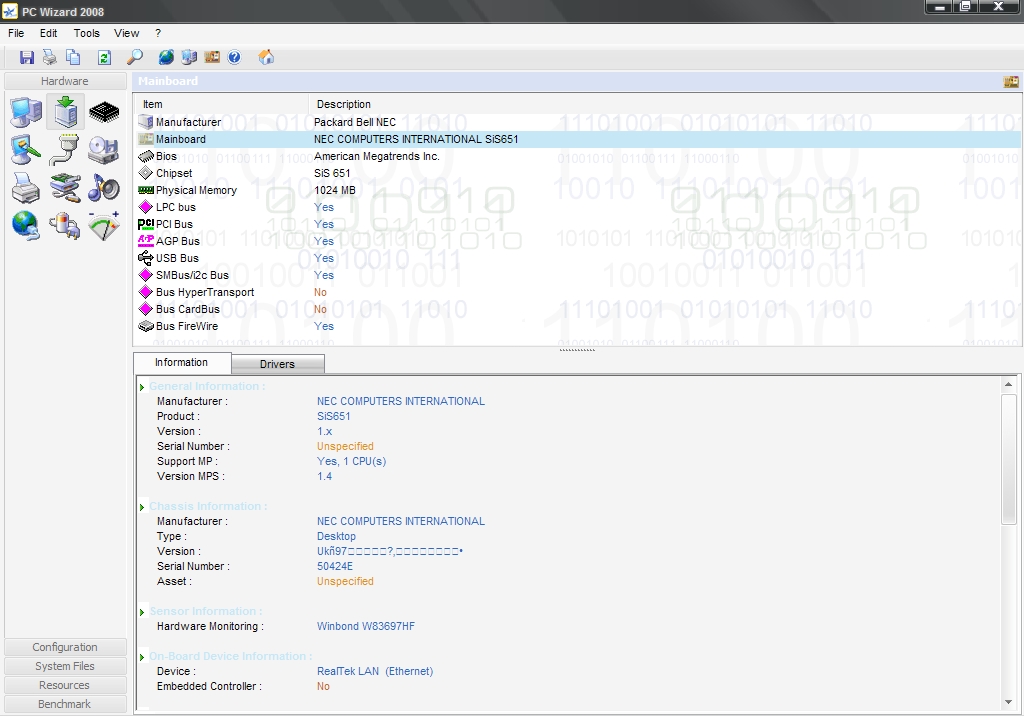Viewport: 1024px width, 716px height.
Task: Select the Mainboard tower icon with green arrow
Action: coord(65,112)
